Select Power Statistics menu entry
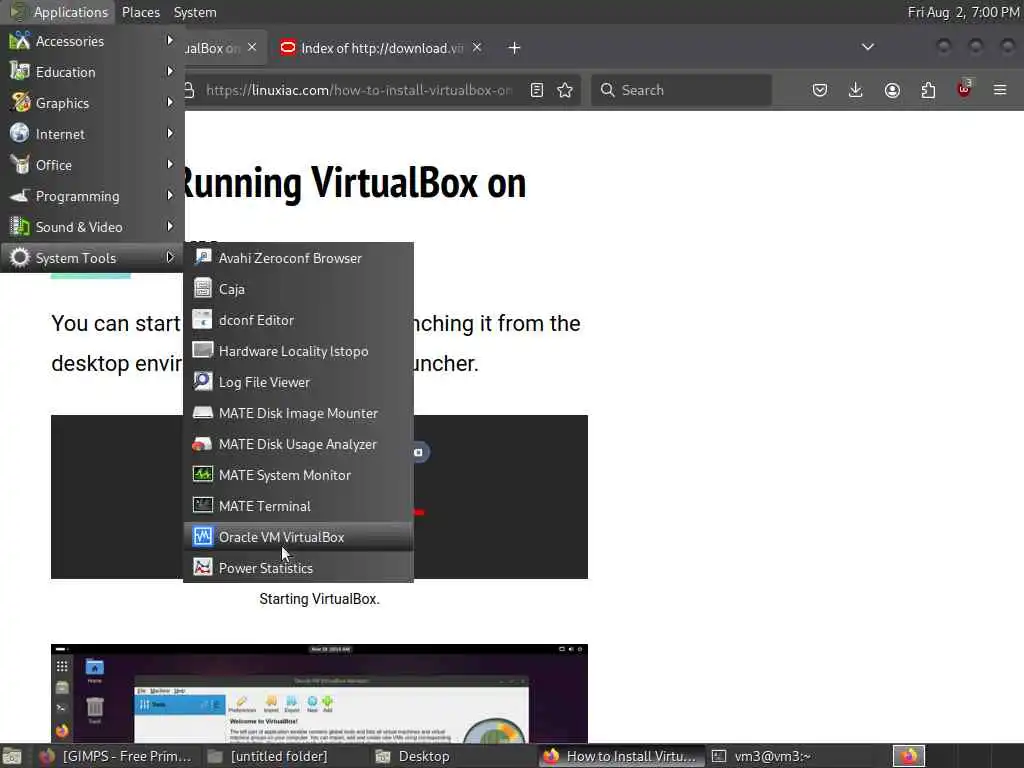This screenshot has width=1024, height=768. pos(298,568)
